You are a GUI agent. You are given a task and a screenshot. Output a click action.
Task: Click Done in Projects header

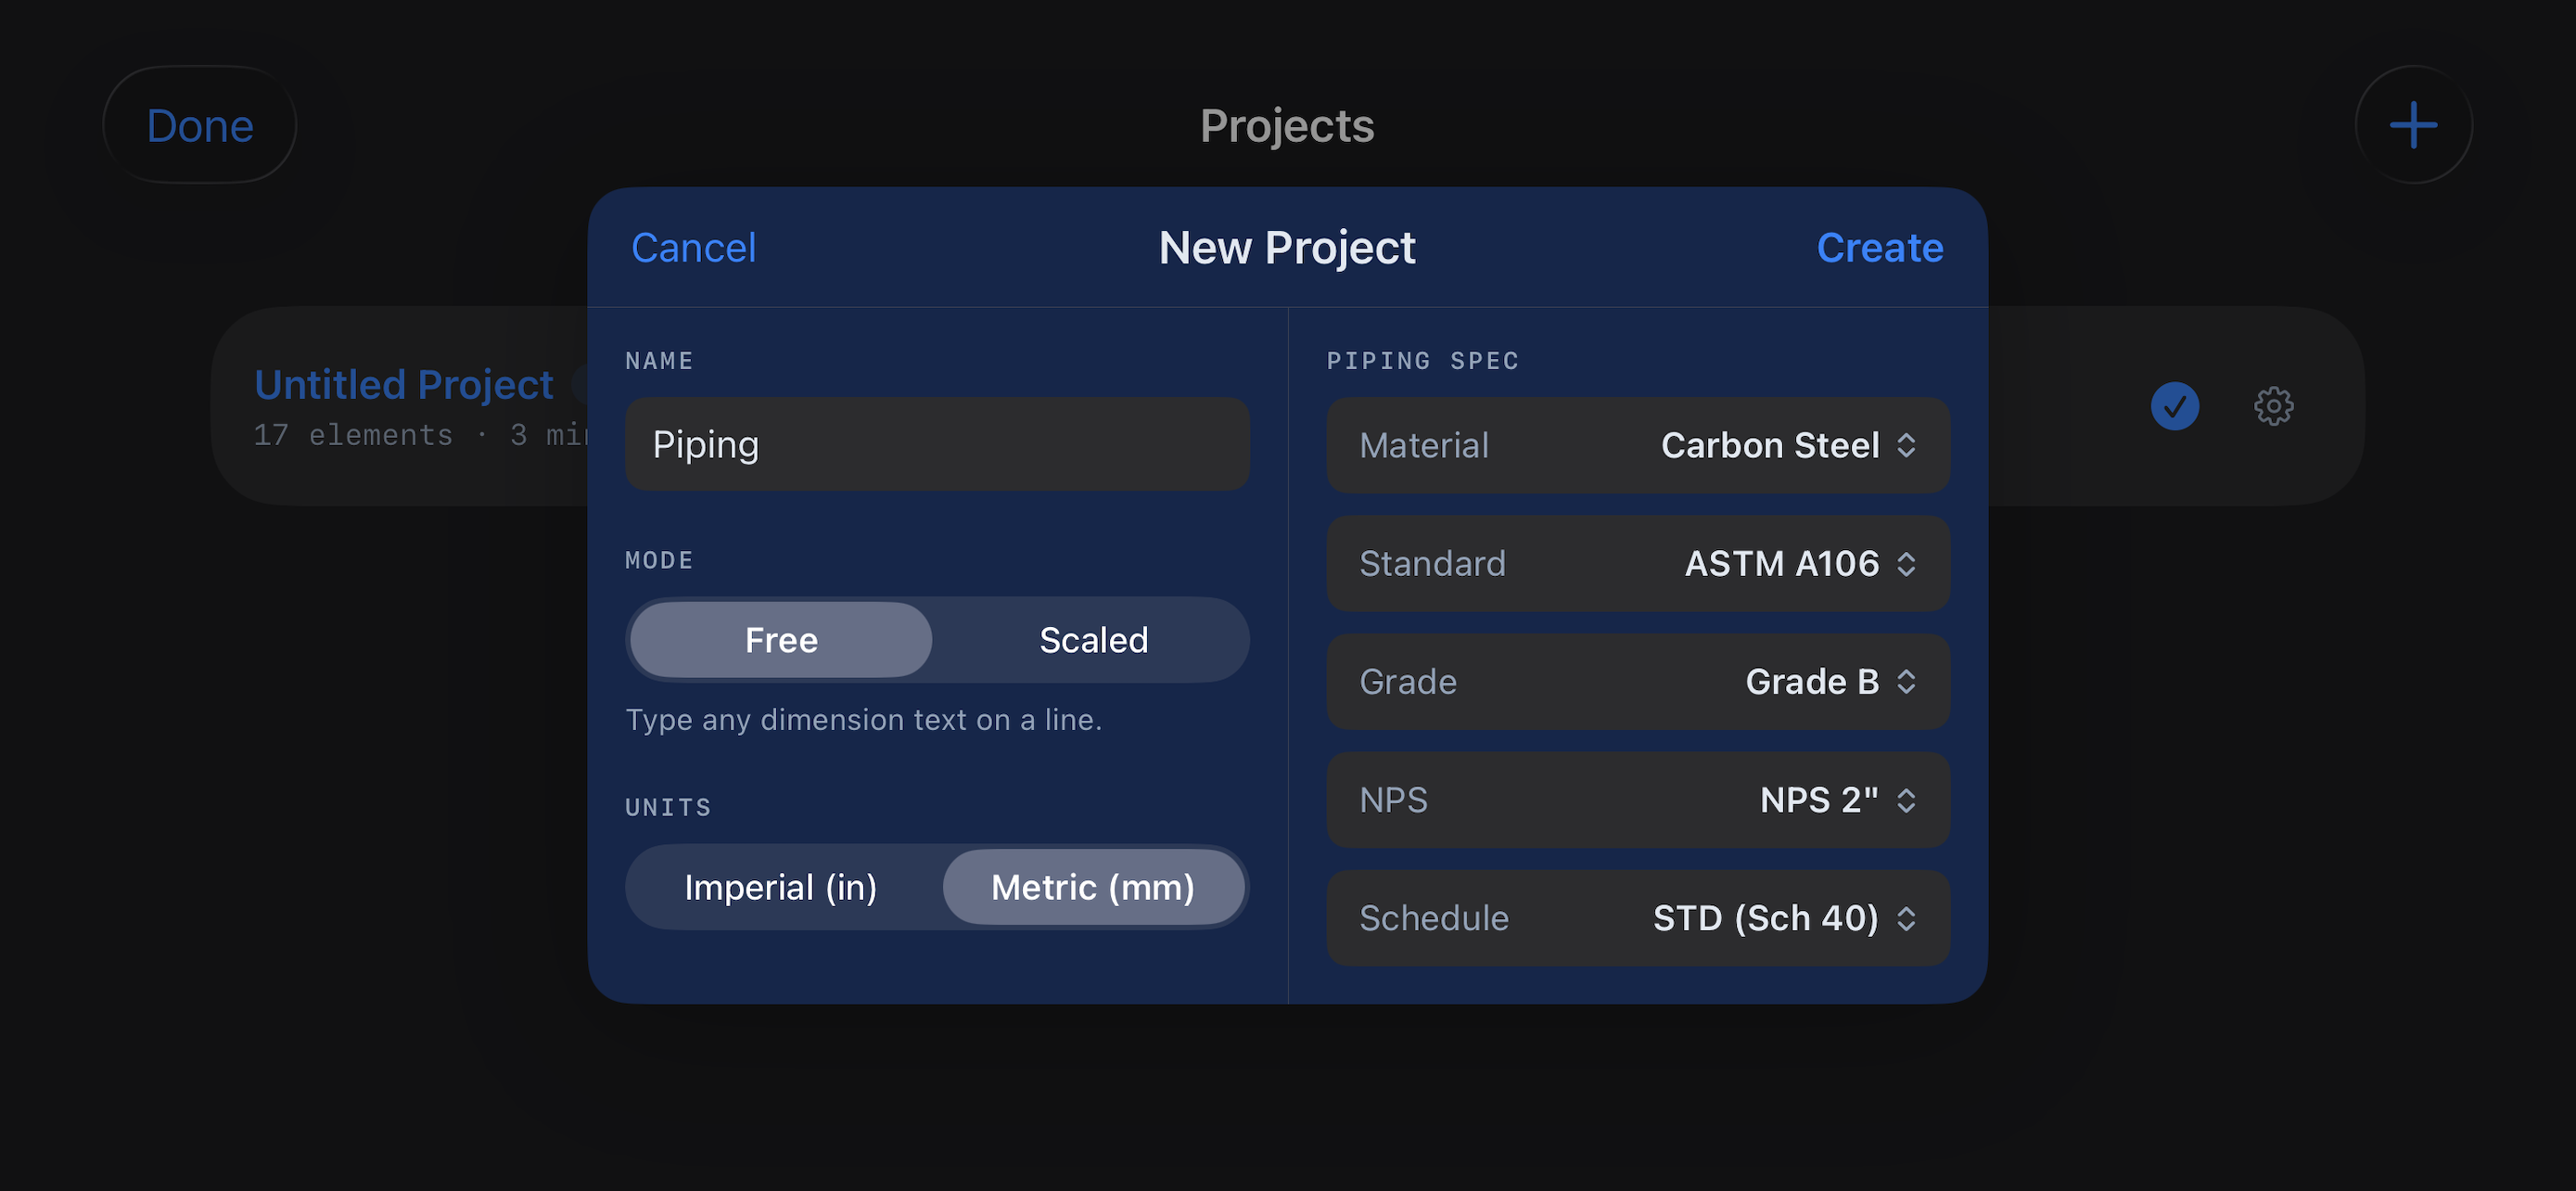tap(200, 125)
